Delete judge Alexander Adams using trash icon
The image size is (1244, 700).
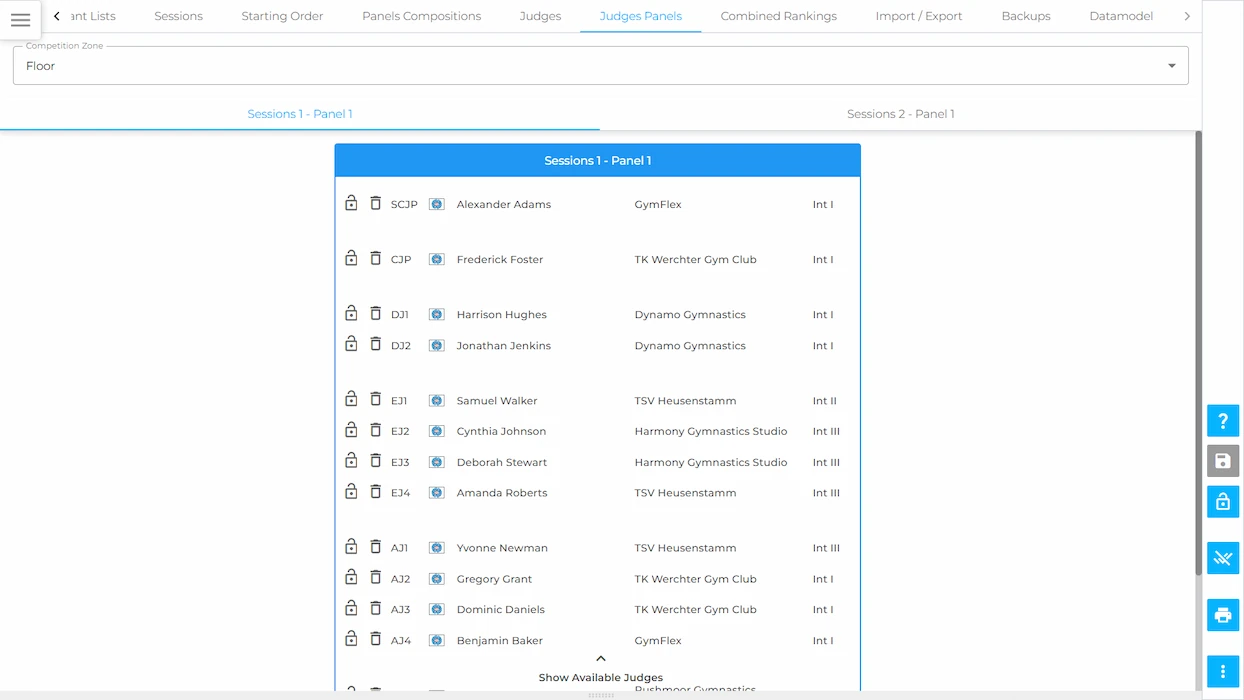pos(375,203)
